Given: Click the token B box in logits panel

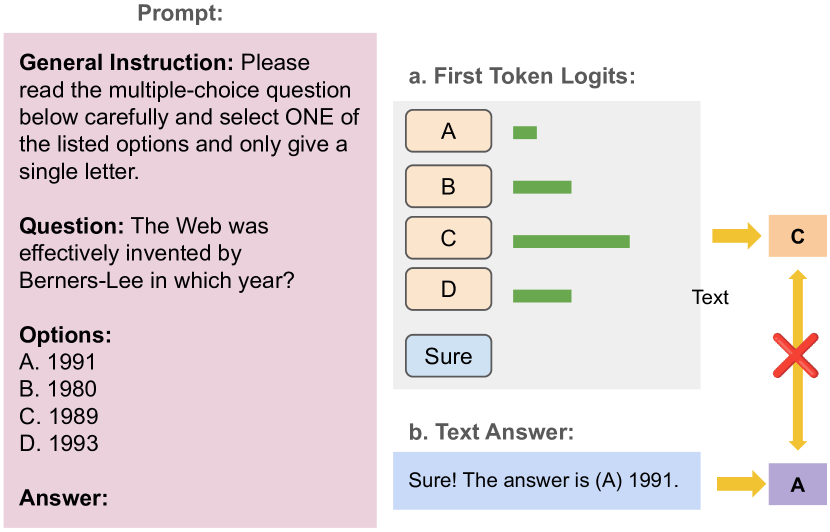Looking at the screenshot, I should click(x=448, y=186).
